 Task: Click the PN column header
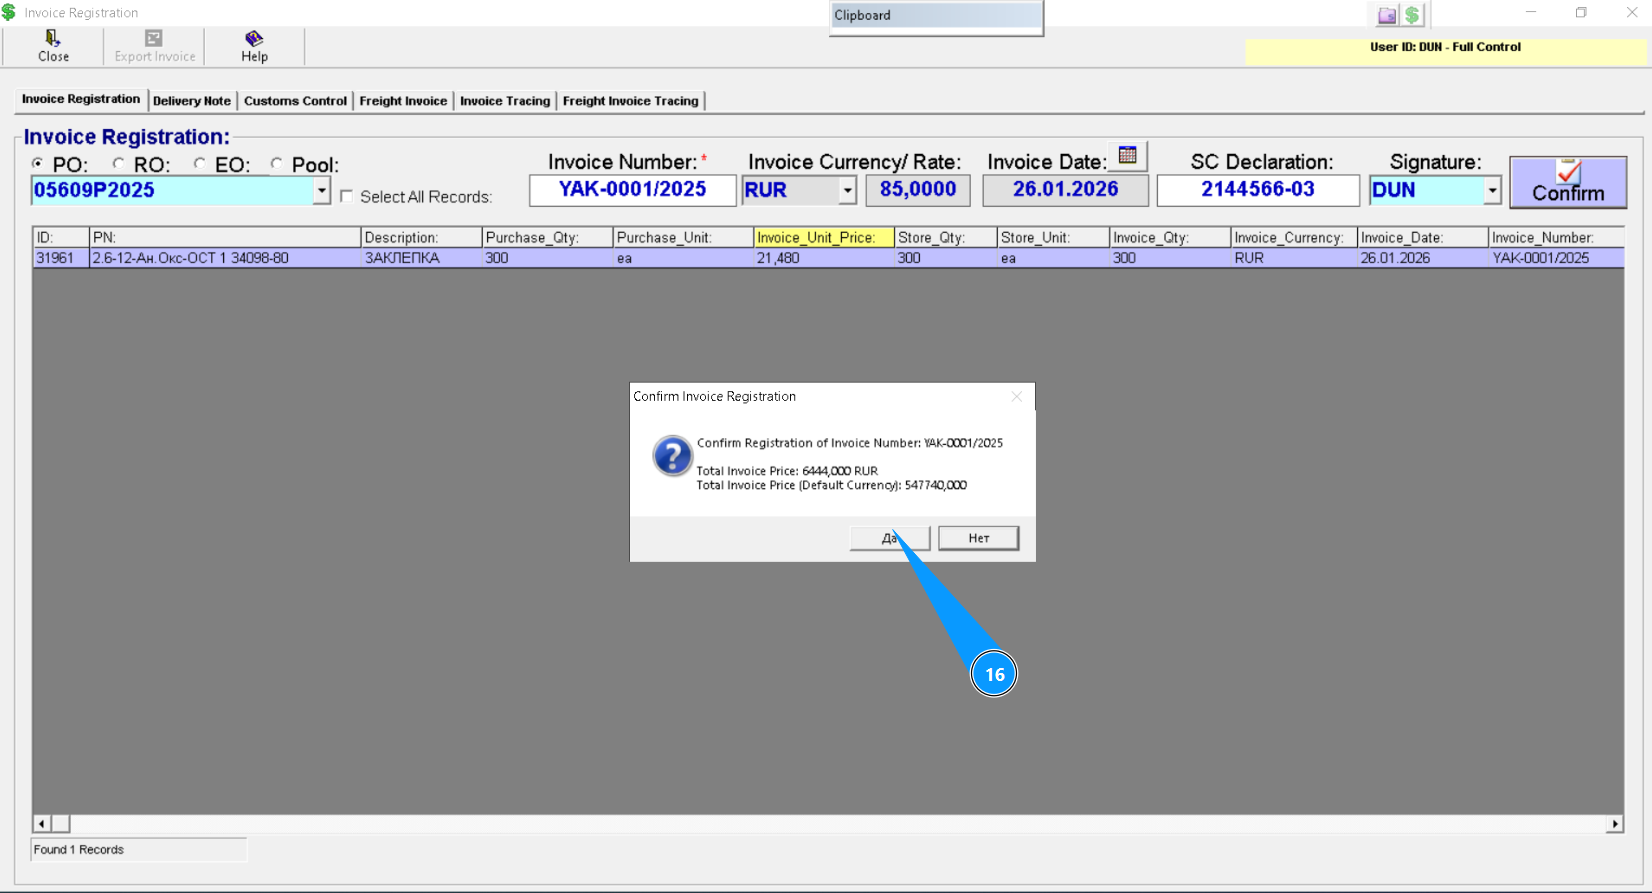point(225,237)
